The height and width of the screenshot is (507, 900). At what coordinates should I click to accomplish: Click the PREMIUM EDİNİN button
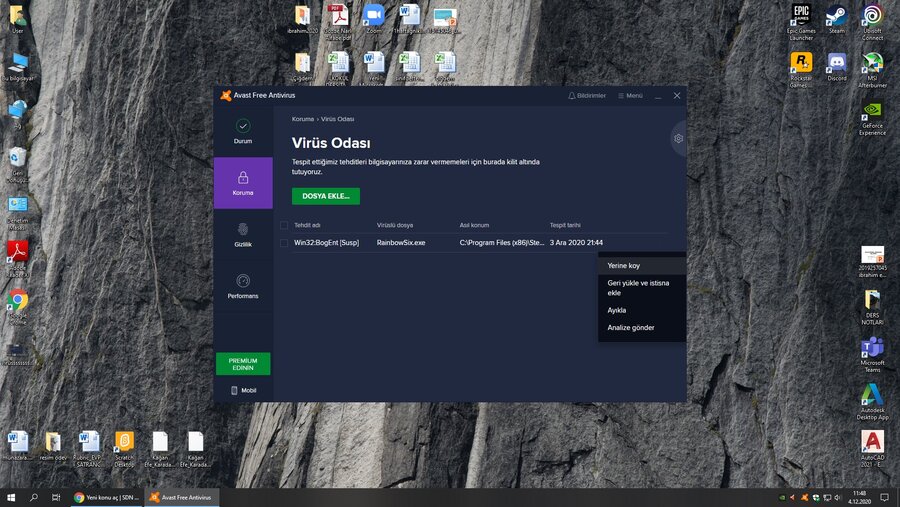[x=243, y=364]
